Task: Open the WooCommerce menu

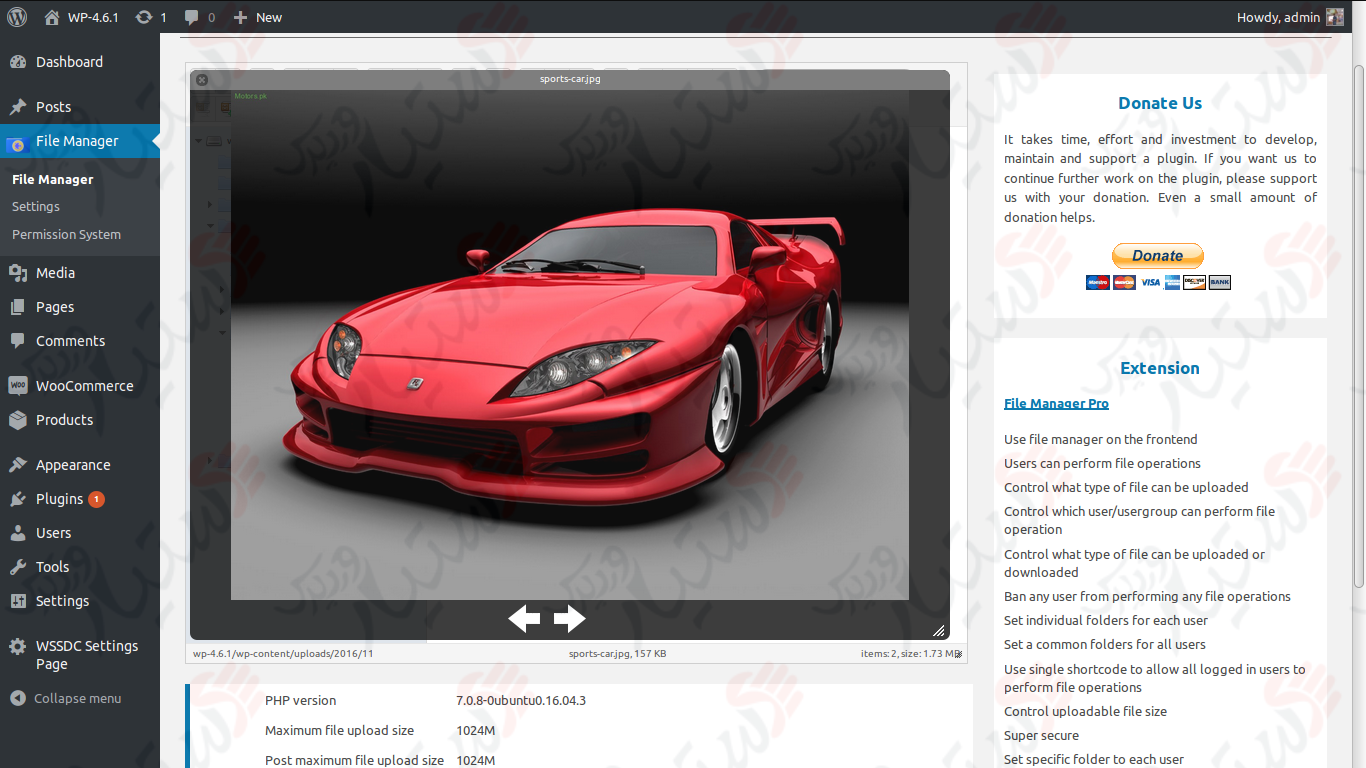Action: [x=84, y=386]
